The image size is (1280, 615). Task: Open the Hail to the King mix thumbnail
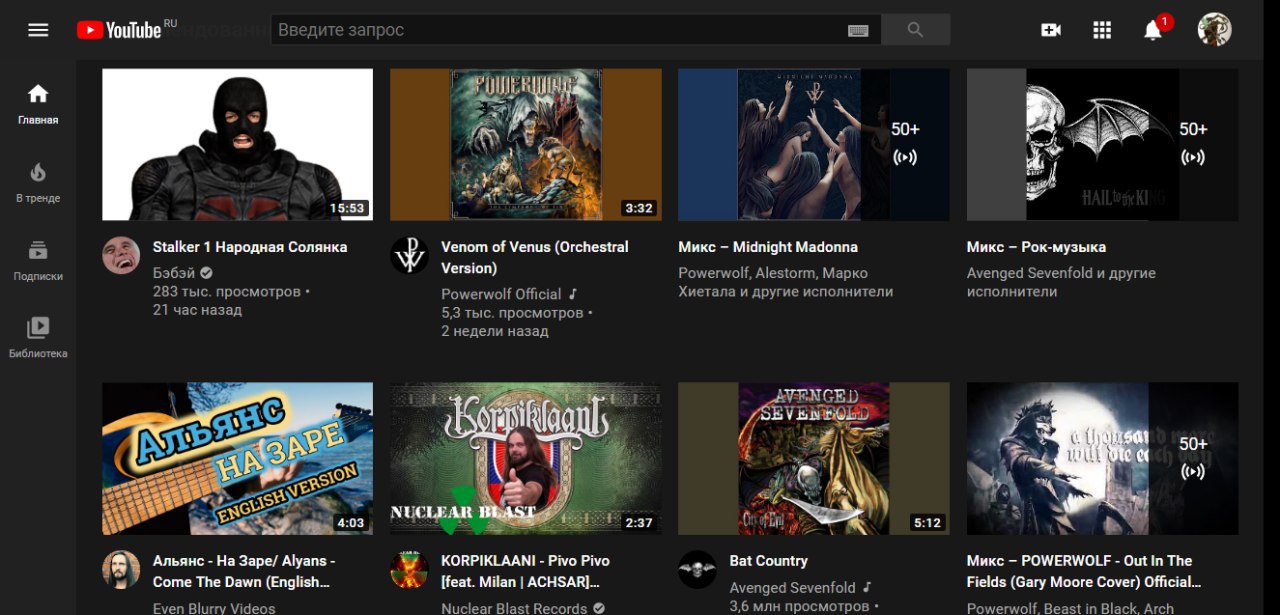(1102, 144)
